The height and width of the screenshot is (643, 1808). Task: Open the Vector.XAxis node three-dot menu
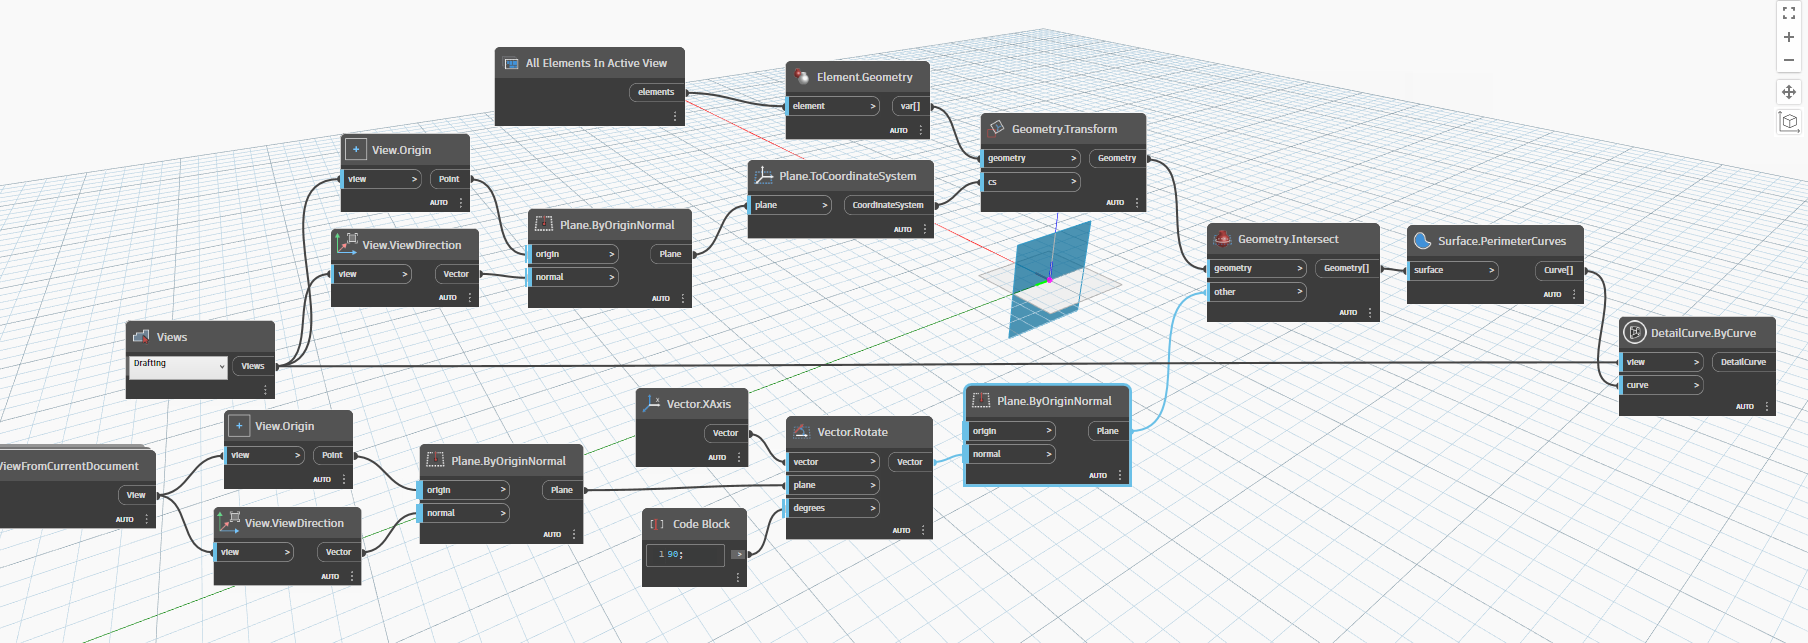(x=739, y=457)
